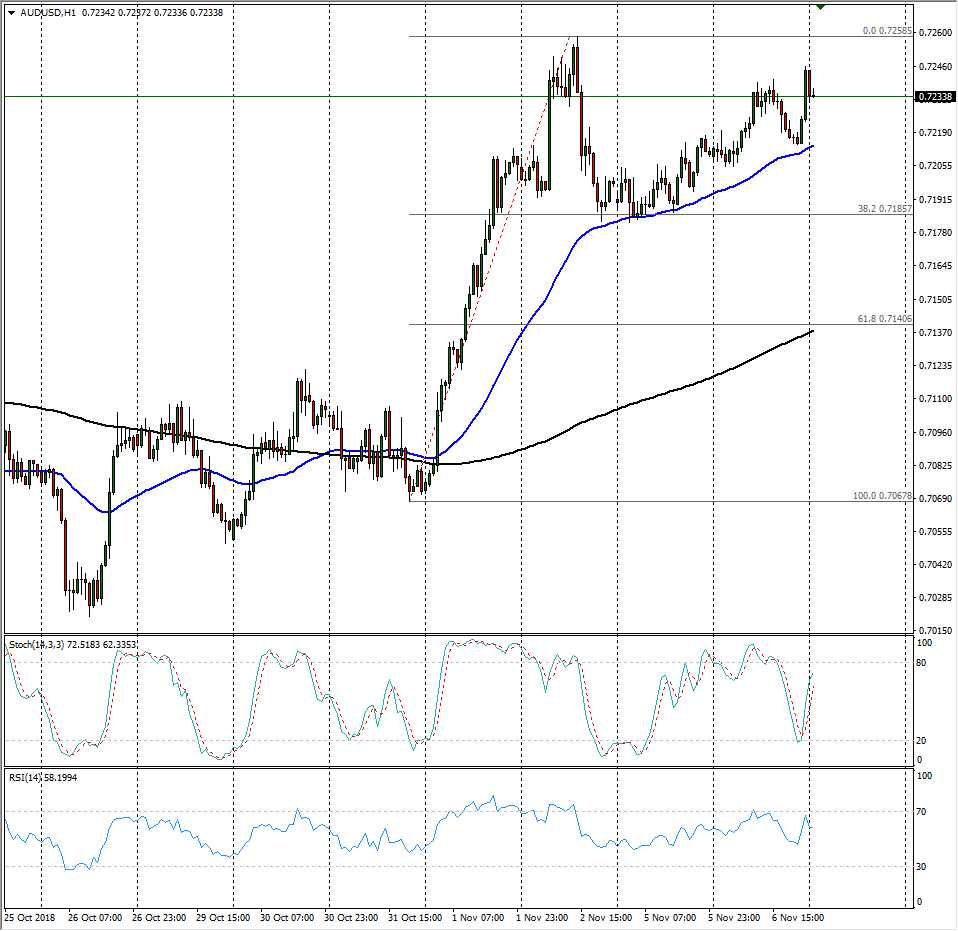Select the Fibonacci 0.0 level label 0.72585
Screen dimensions: 958x931
coord(886,31)
